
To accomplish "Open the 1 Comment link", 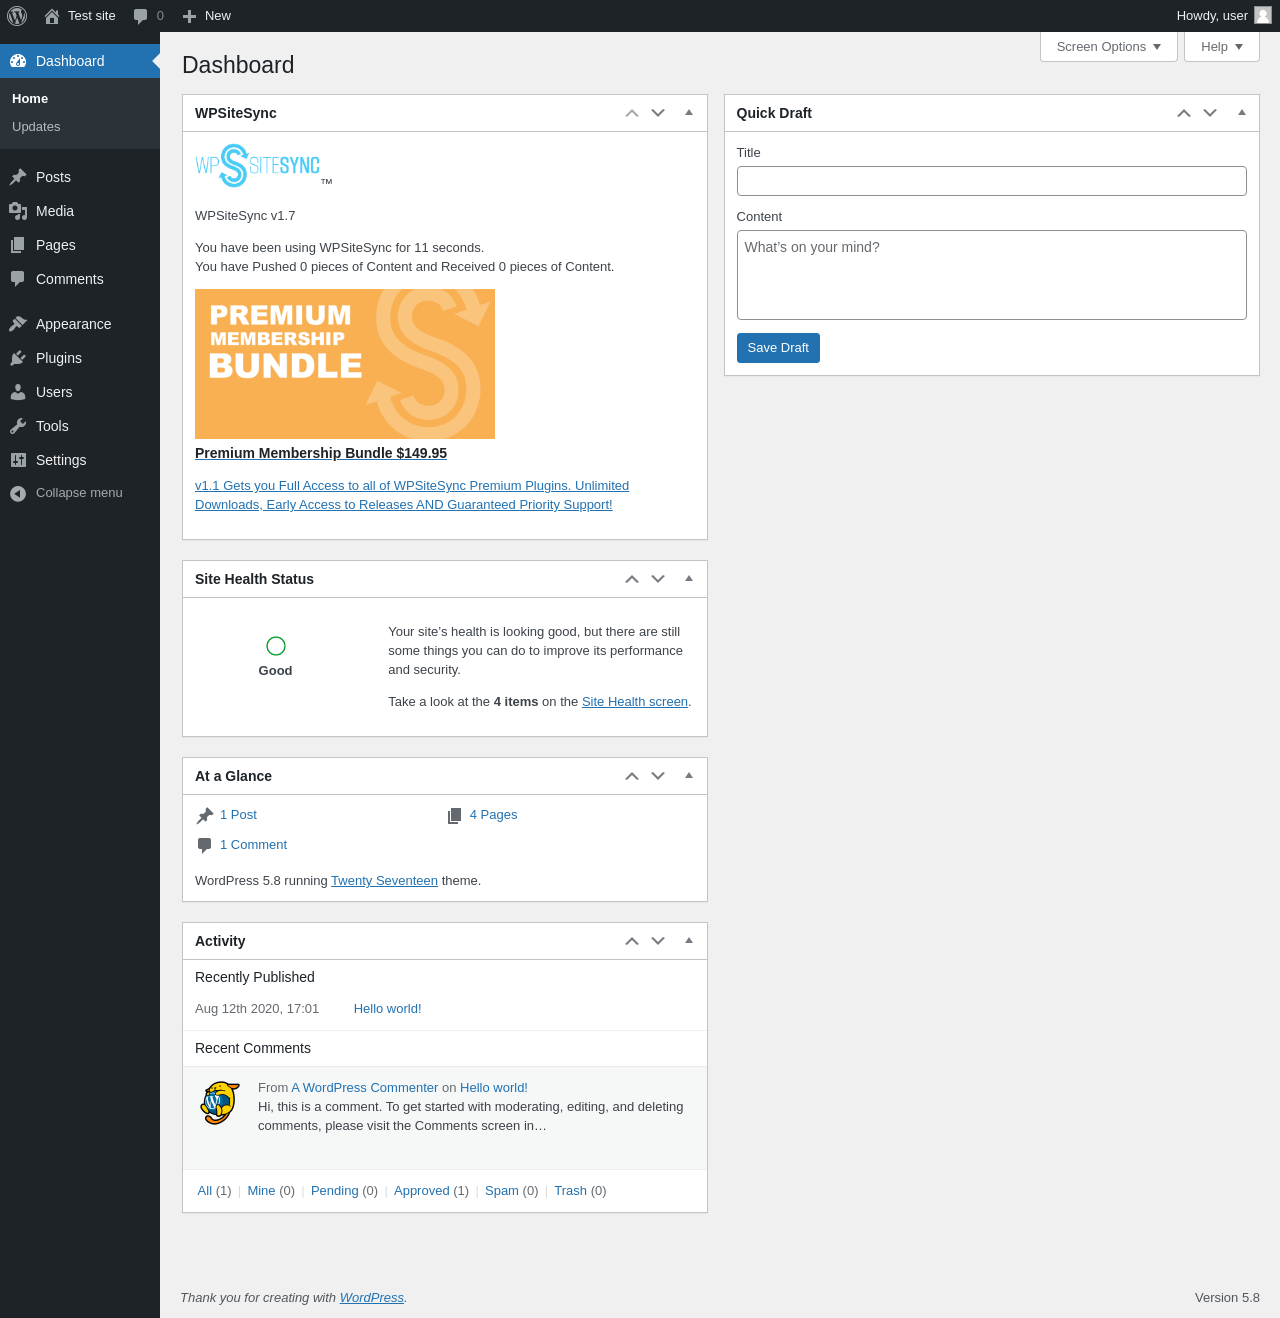I will click(253, 845).
